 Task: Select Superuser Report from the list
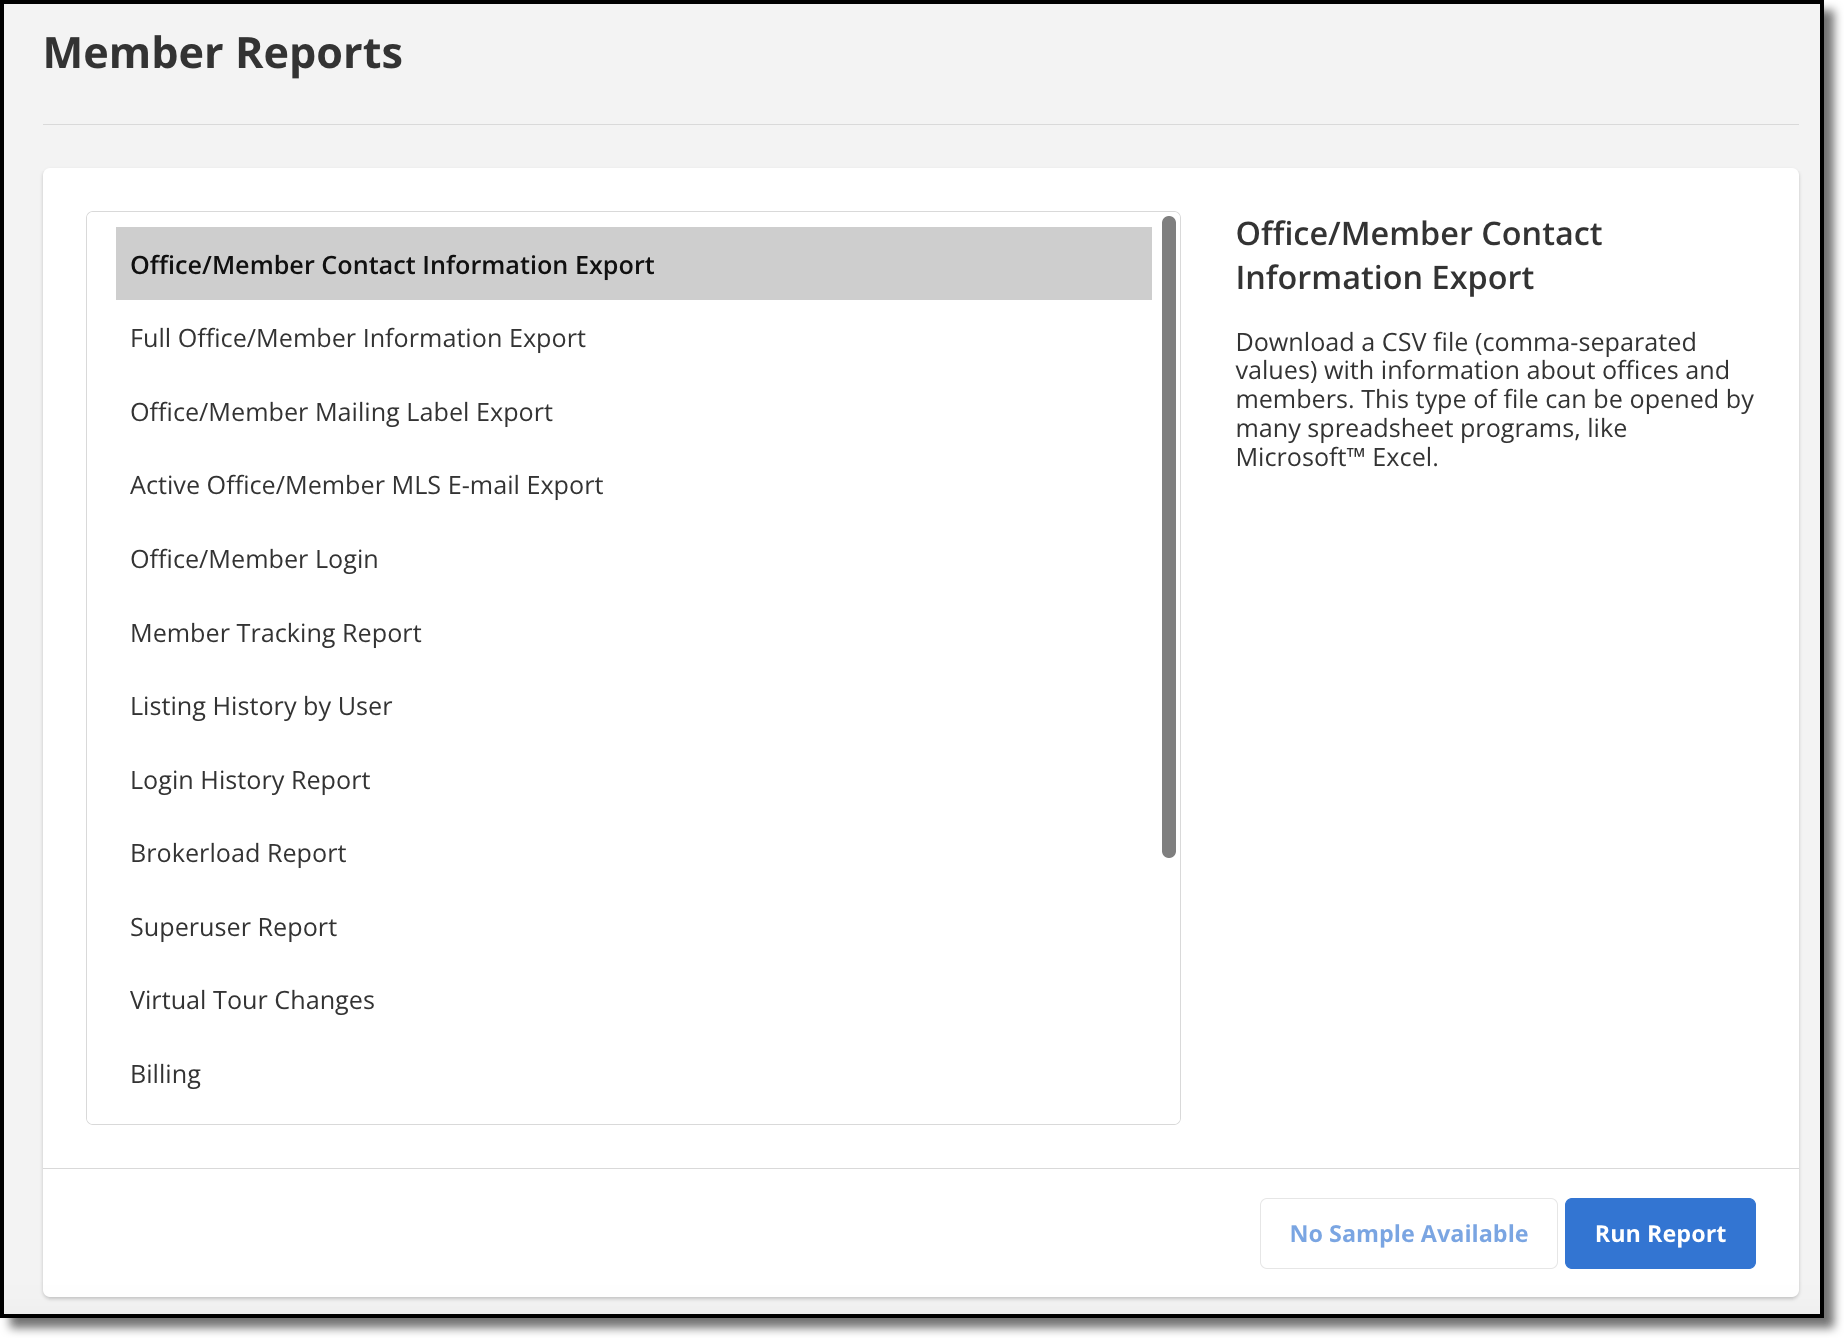pos(633,927)
